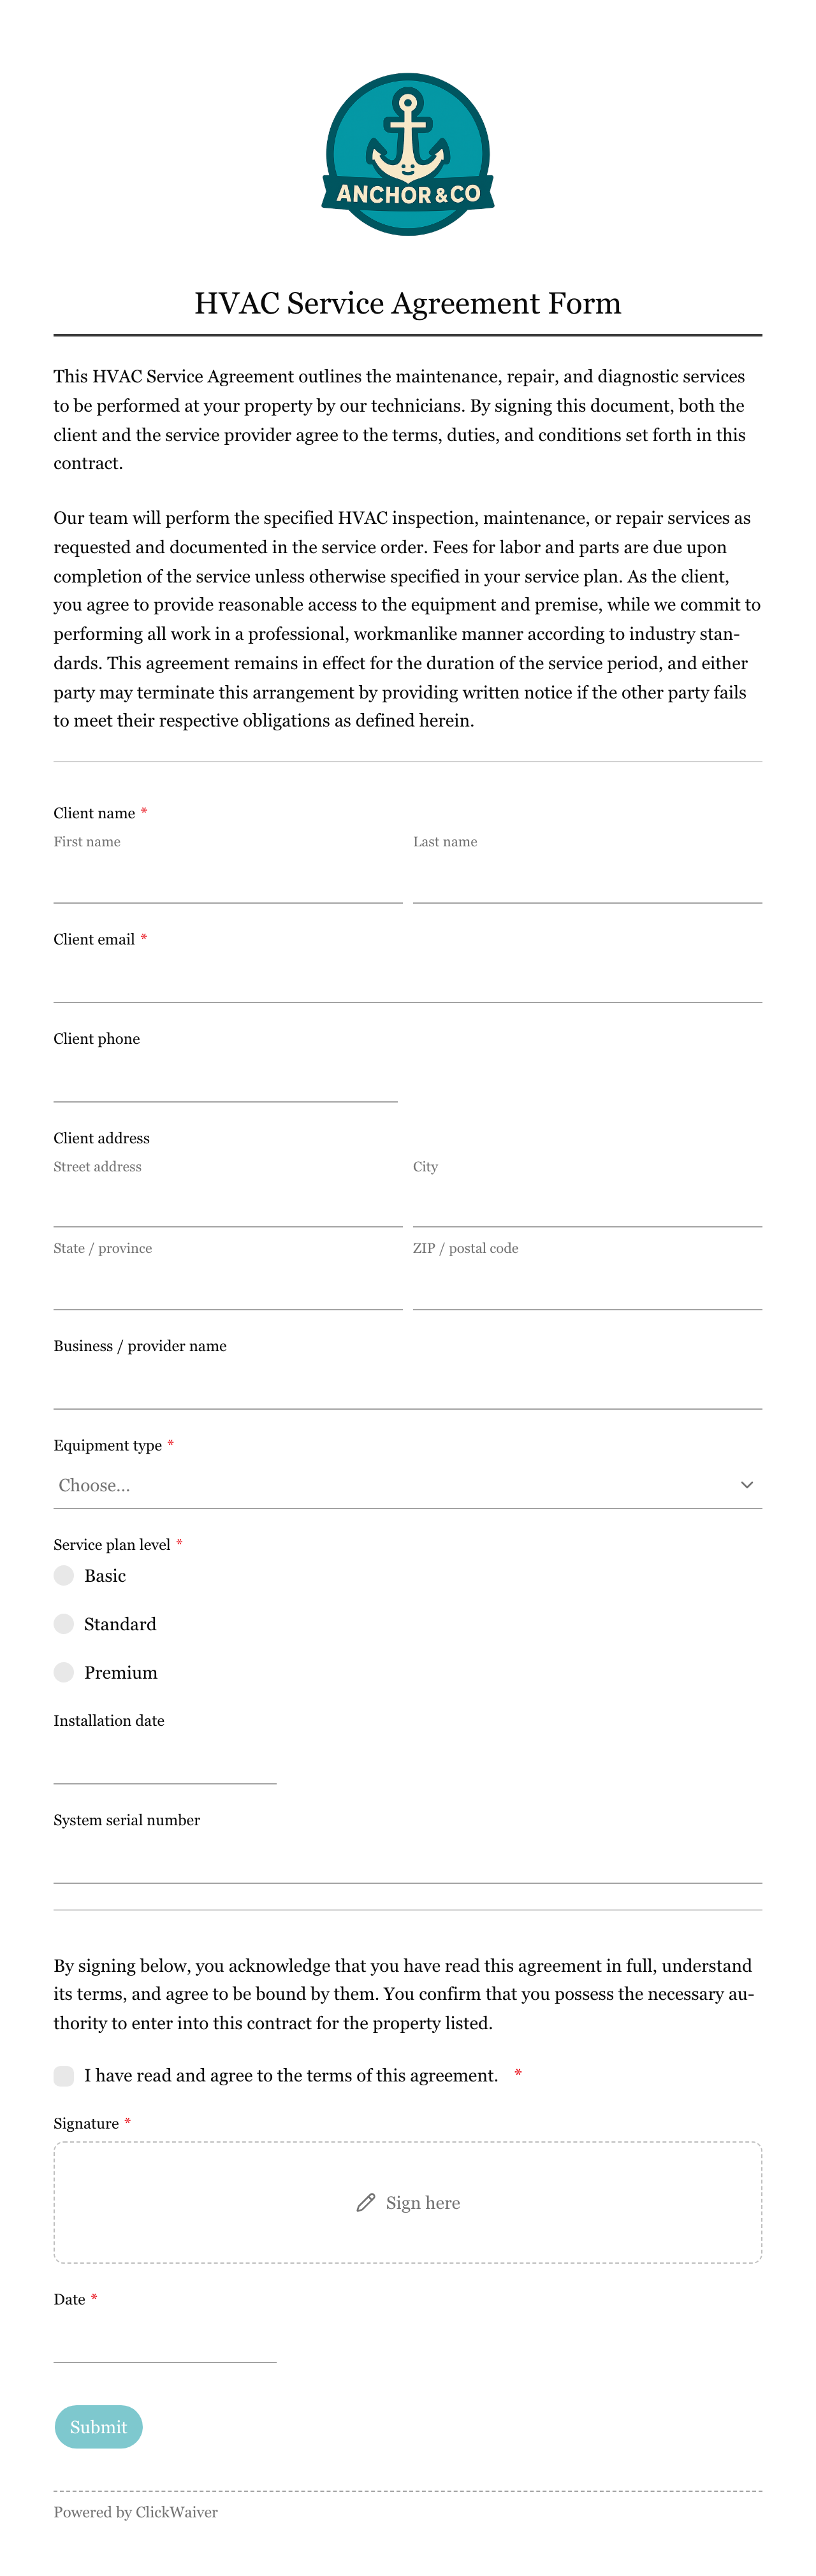Click the Equipment type chevron arrow
Screen dimensions: 816x2576
coord(746,1485)
